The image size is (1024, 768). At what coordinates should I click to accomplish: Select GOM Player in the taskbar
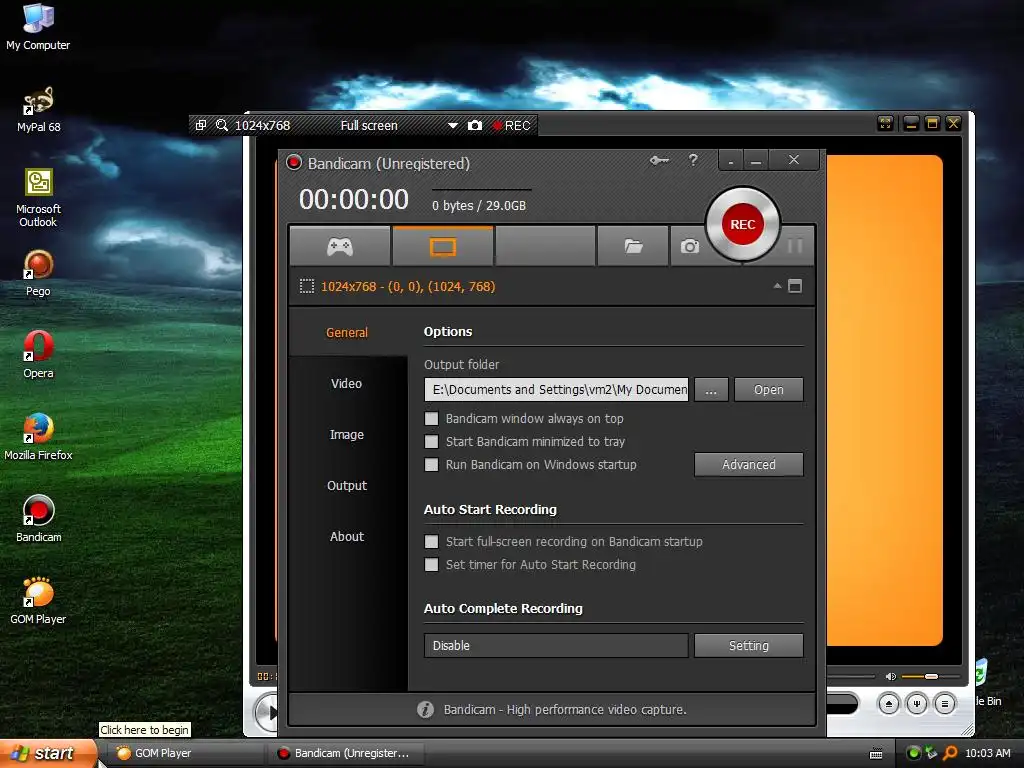(x=186, y=753)
